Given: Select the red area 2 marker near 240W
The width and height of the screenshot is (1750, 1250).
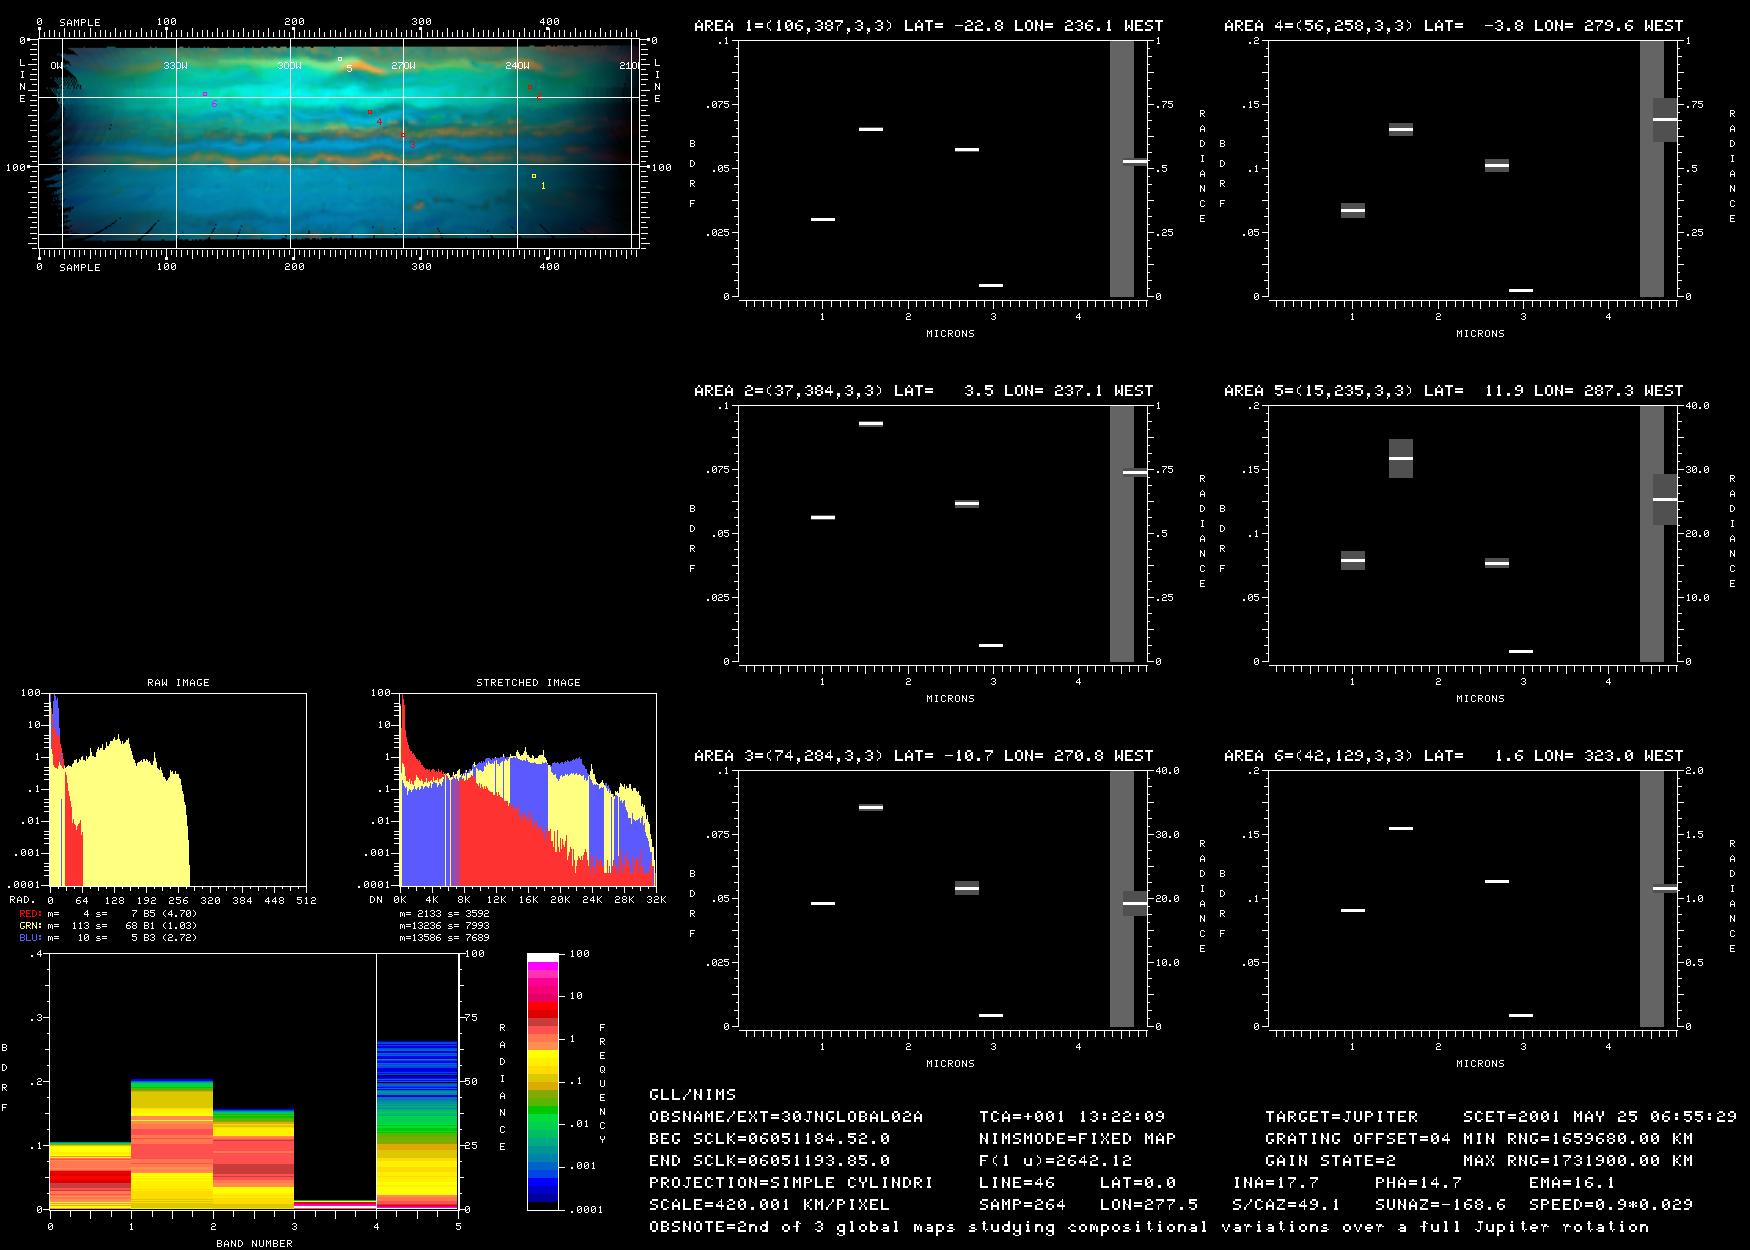Looking at the screenshot, I should pyautogui.click(x=530, y=88).
